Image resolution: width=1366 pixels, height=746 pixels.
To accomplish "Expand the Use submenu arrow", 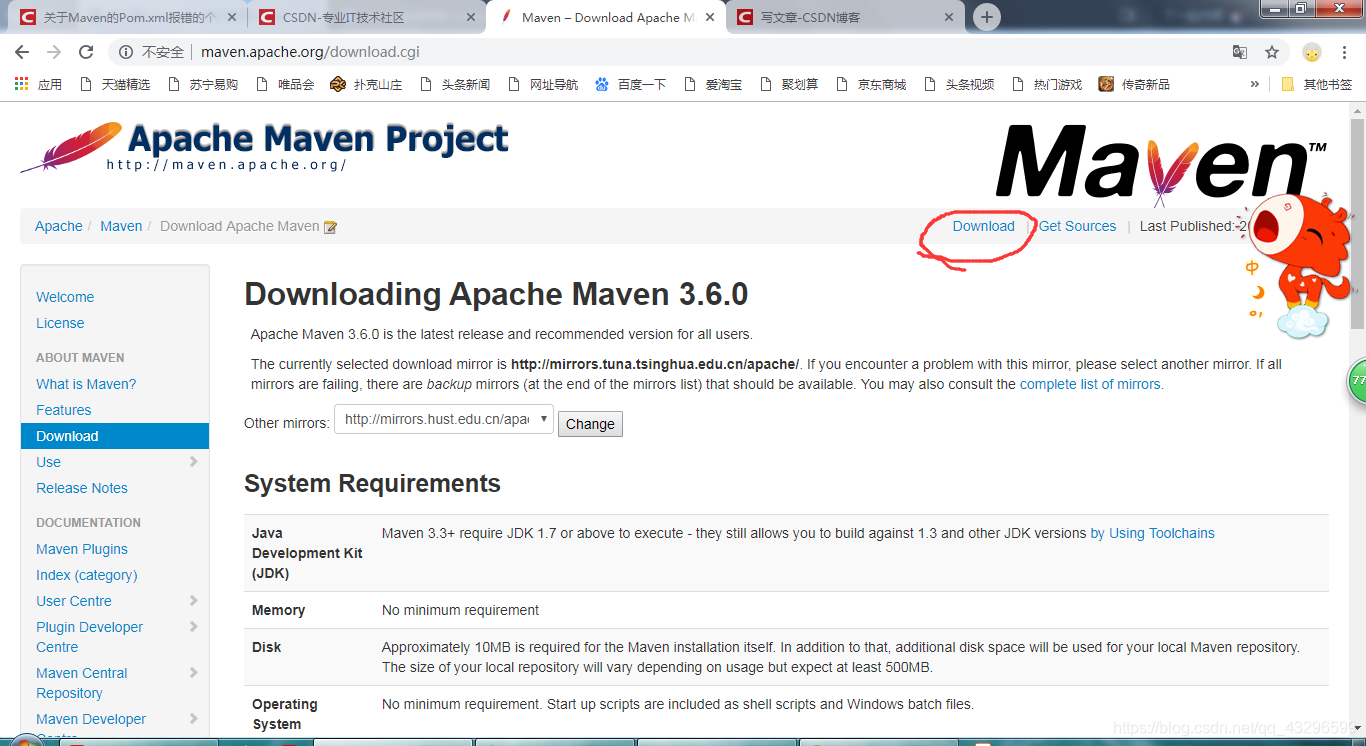I will click(193, 462).
